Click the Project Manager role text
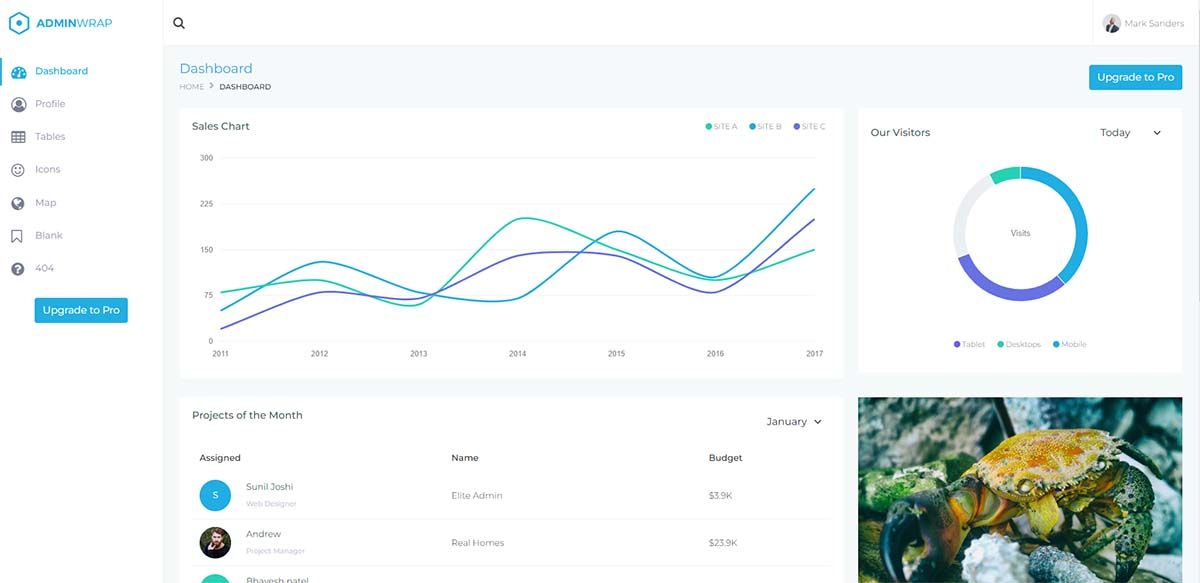The image size is (1200, 583). click(276, 551)
